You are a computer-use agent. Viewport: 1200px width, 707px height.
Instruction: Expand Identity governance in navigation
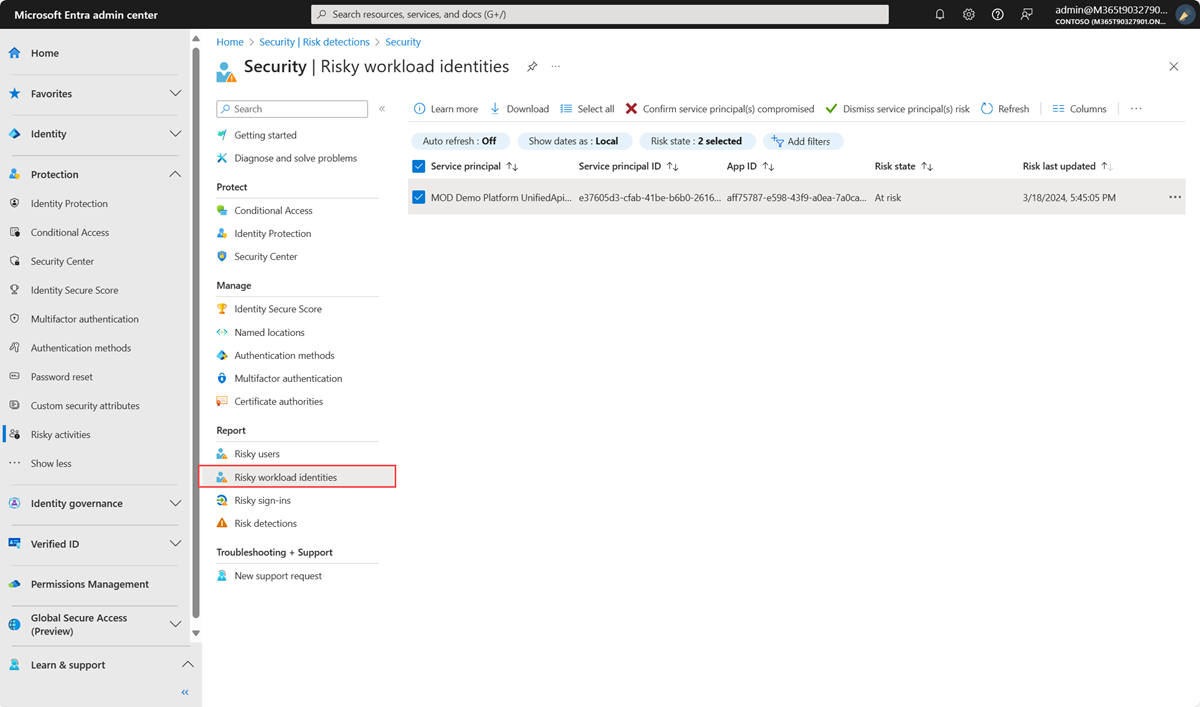(175, 504)
